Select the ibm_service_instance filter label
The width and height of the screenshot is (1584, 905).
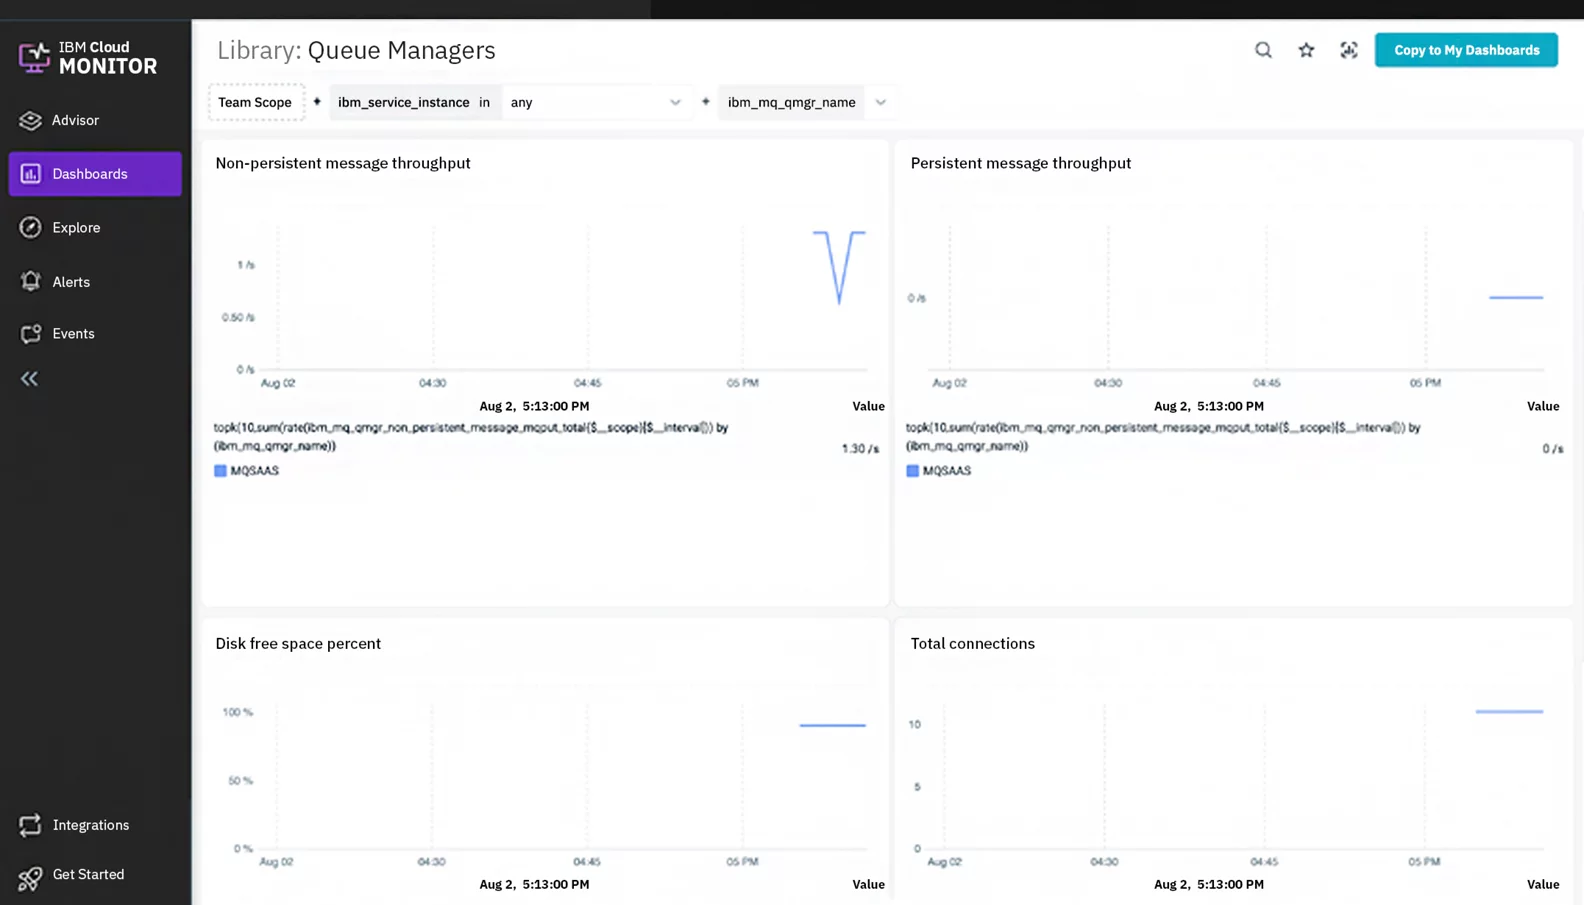coord(403,102)
